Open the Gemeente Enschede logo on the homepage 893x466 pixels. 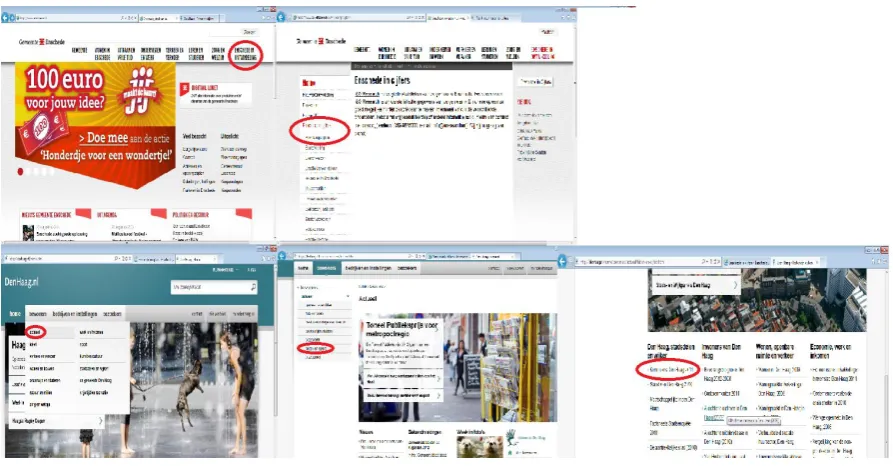[42, 42]
